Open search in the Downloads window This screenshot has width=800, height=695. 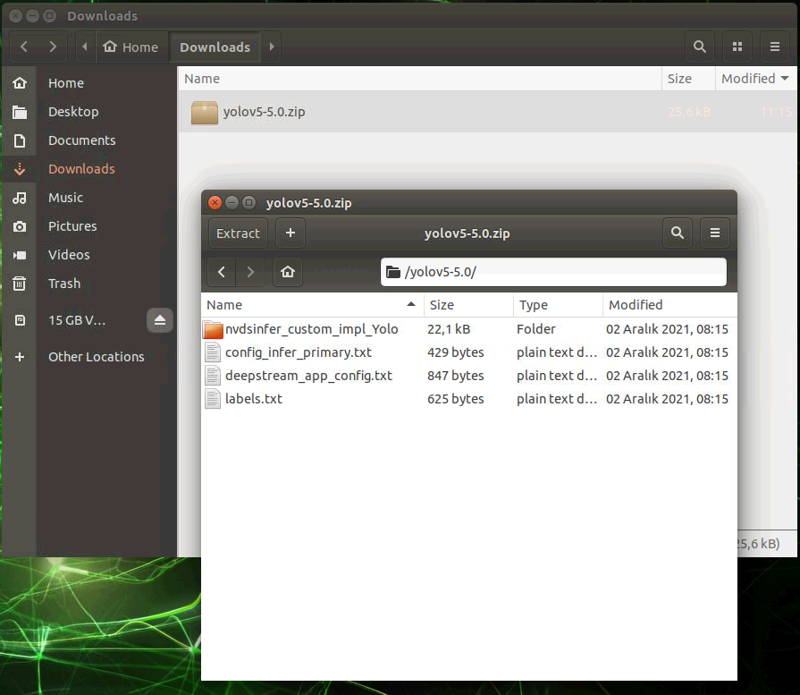coord(699,46)
